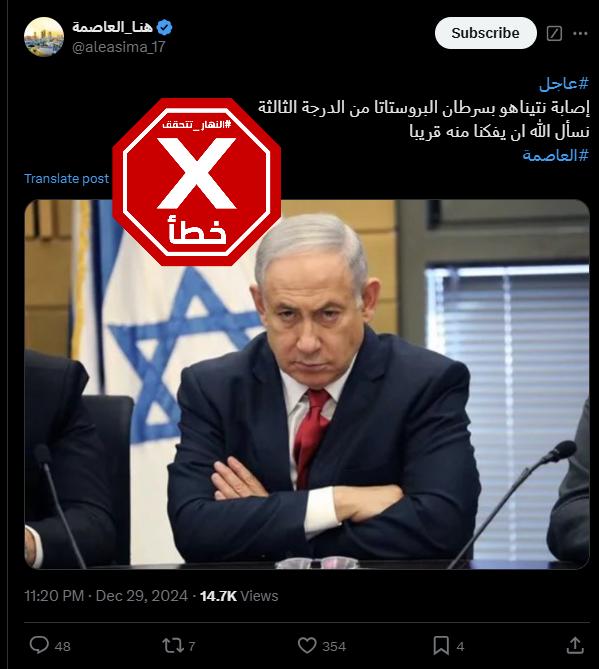Image resolution: width=599 pixels, height=669 pixels.
Task: Click the @aleasima_17 handle
Action: (119, 47)
